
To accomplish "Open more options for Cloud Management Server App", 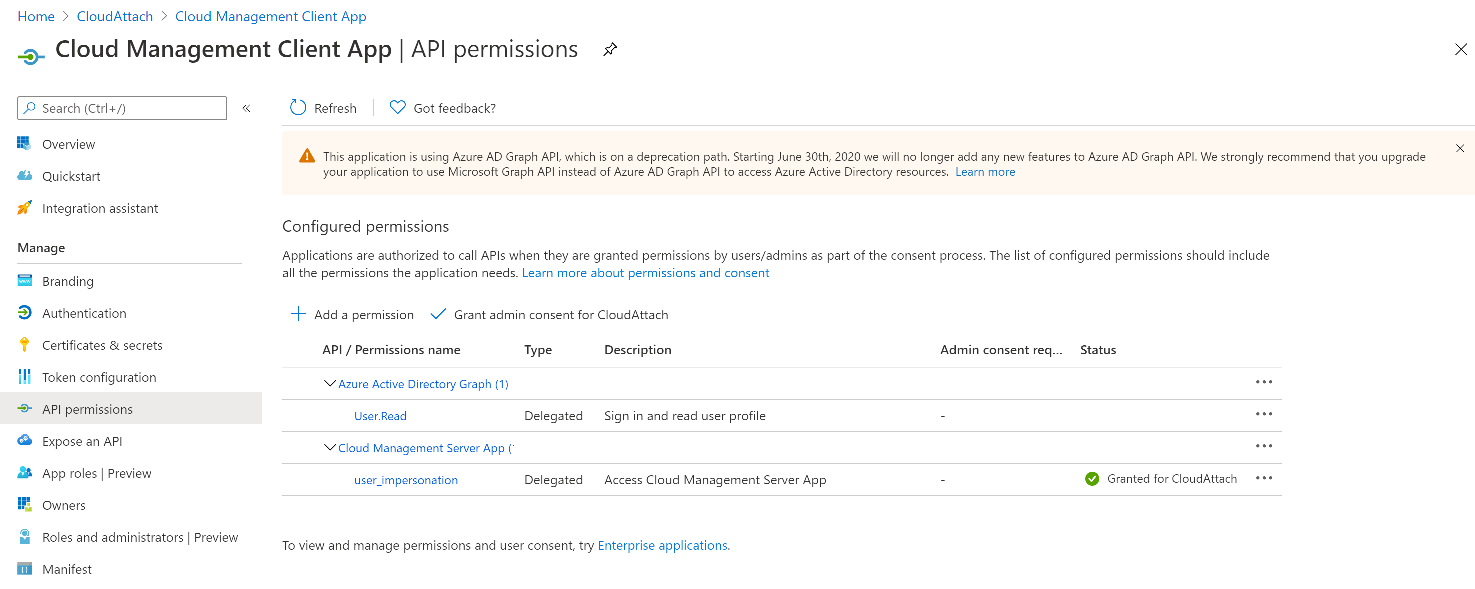I will [1264, 446].
